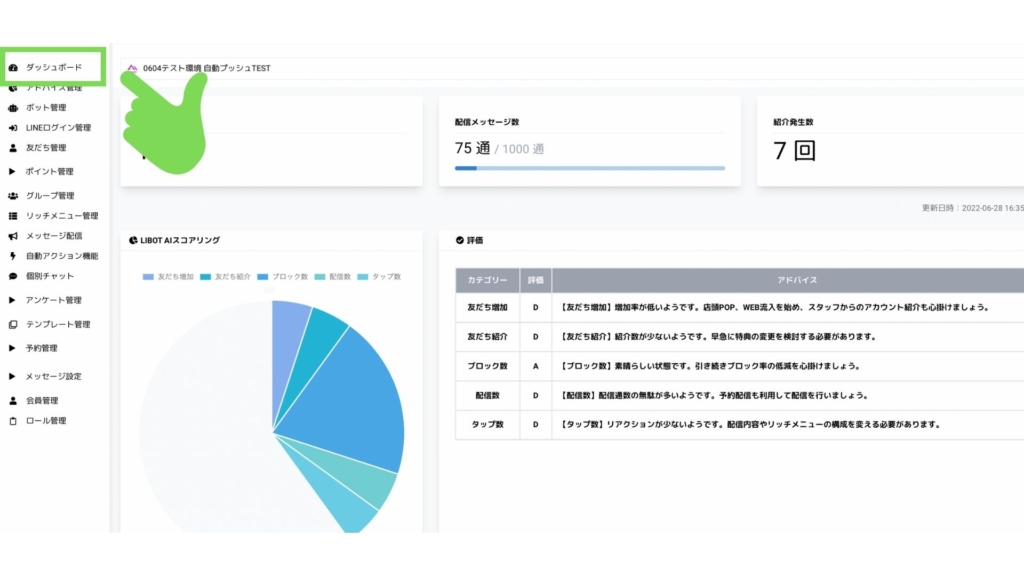Click the dashboard gauge icon in sidebar
The width and height of the screenshot is (1024, 576).
click(x=13, y=68)
